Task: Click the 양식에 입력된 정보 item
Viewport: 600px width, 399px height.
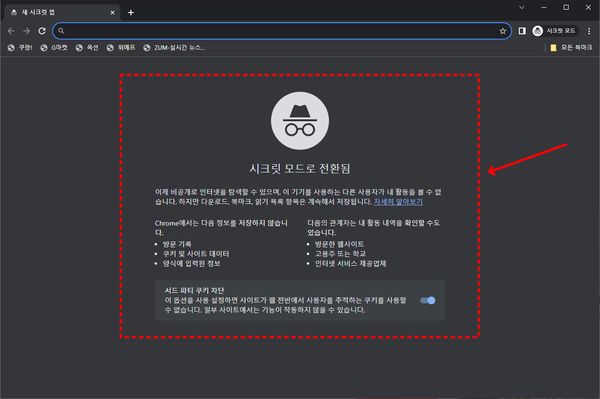Action: point(191,264)
